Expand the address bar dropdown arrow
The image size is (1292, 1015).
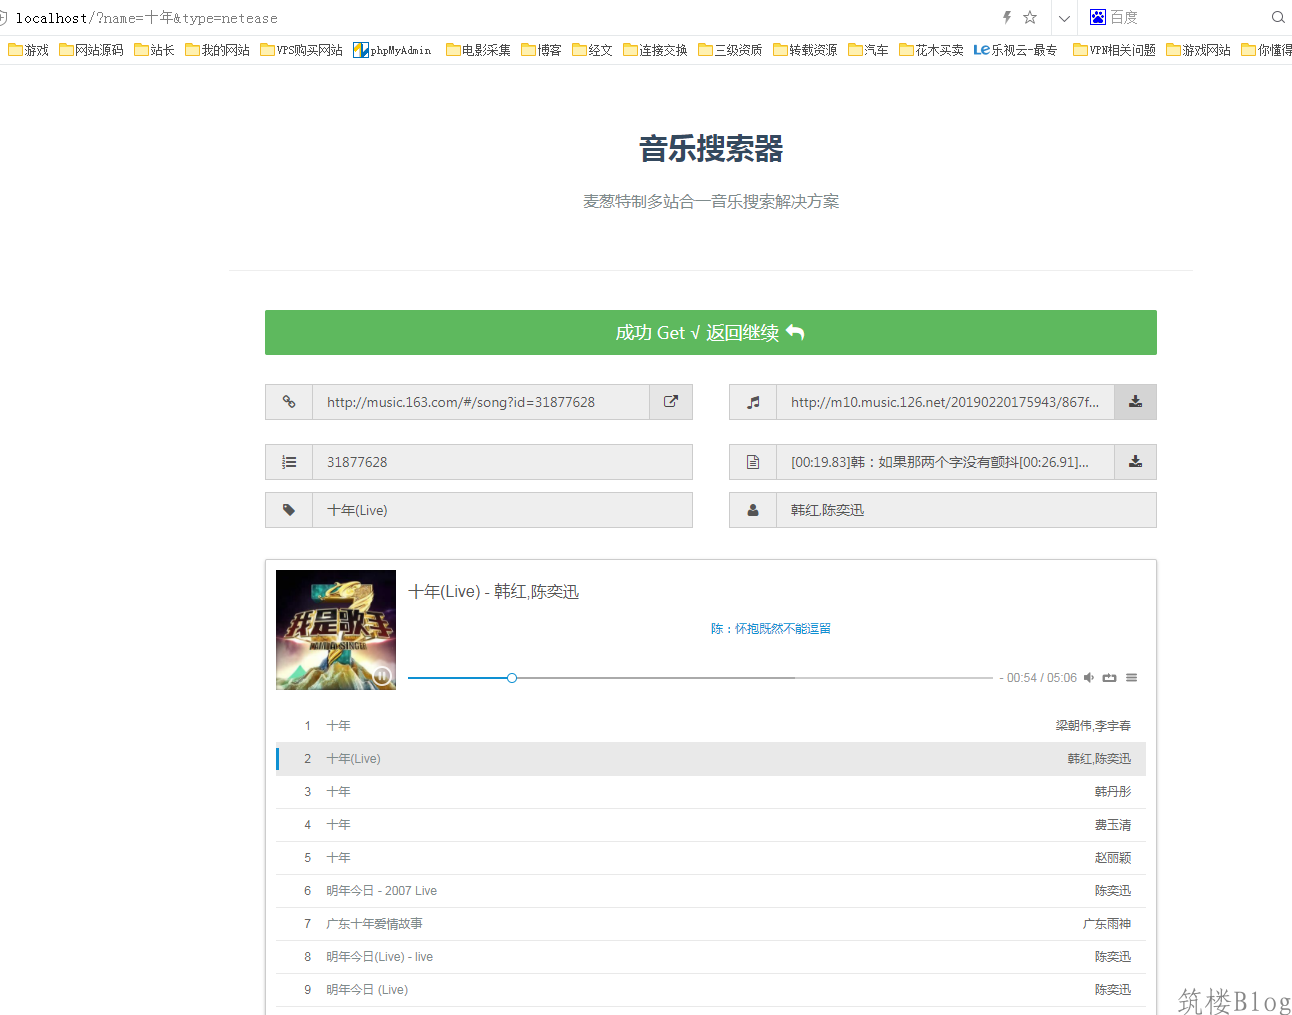click(x=1064, y=18)
